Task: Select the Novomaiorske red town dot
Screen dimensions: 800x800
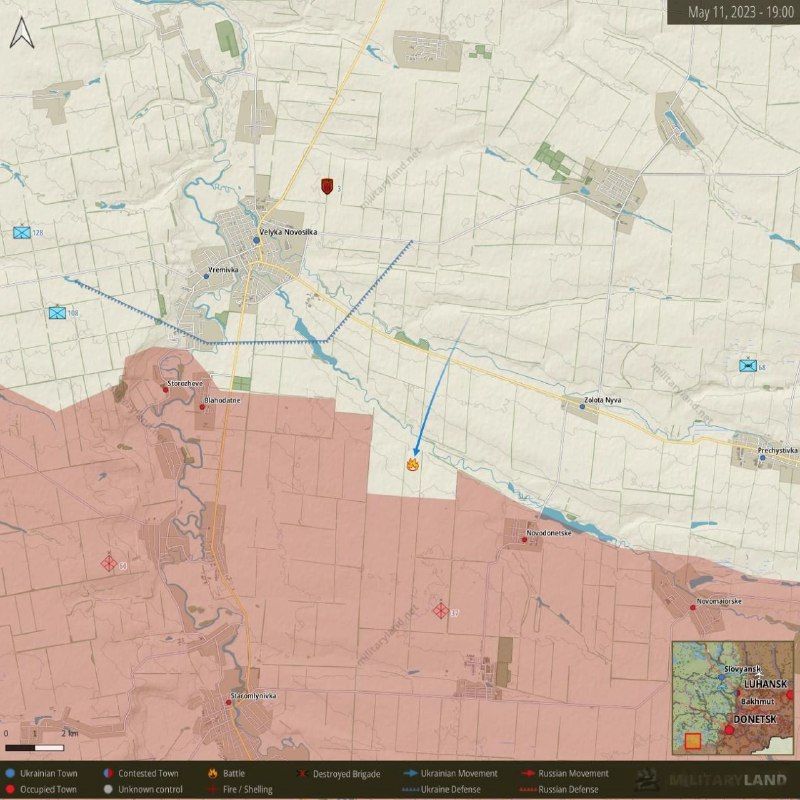Action: pyautogui.click(x=693, y=608)
